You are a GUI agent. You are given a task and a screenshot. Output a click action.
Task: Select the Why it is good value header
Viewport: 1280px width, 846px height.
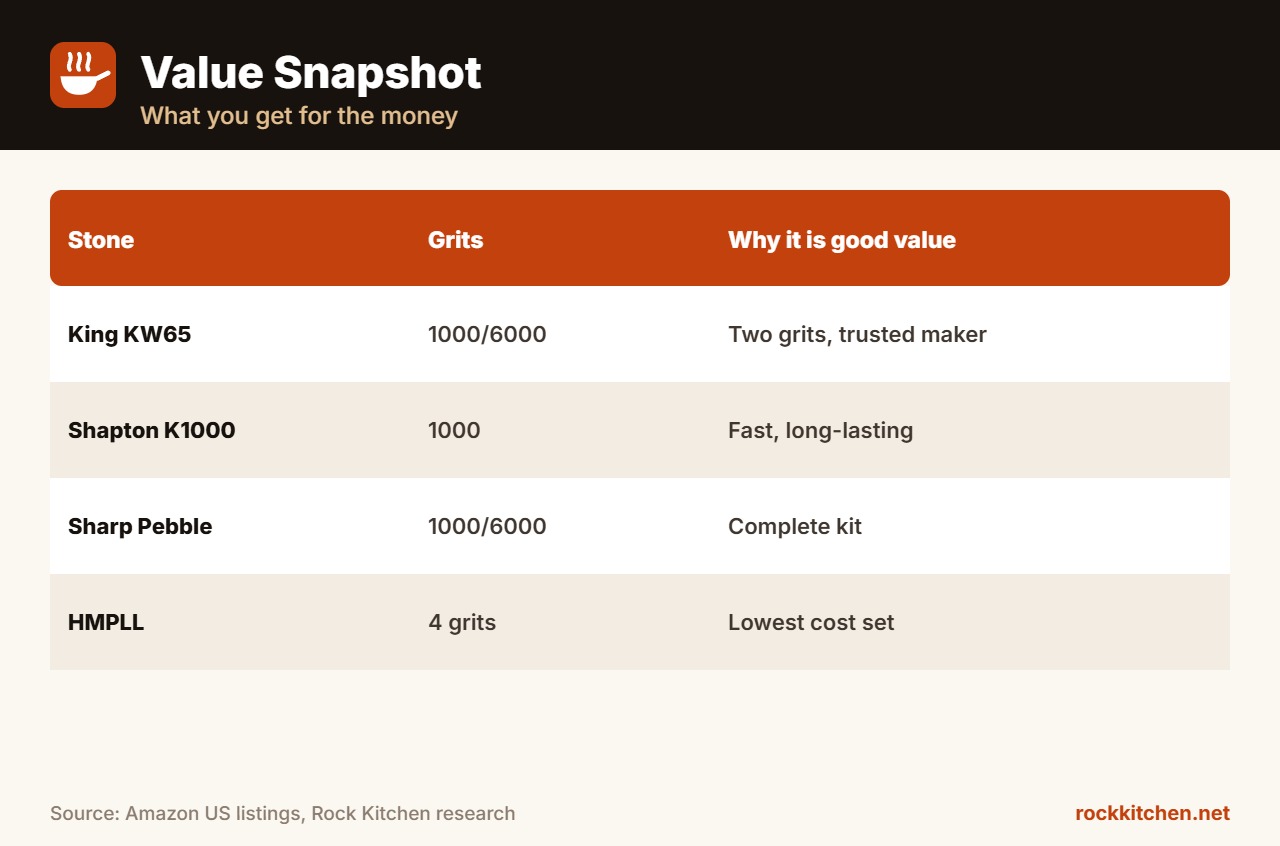(842, 240)
